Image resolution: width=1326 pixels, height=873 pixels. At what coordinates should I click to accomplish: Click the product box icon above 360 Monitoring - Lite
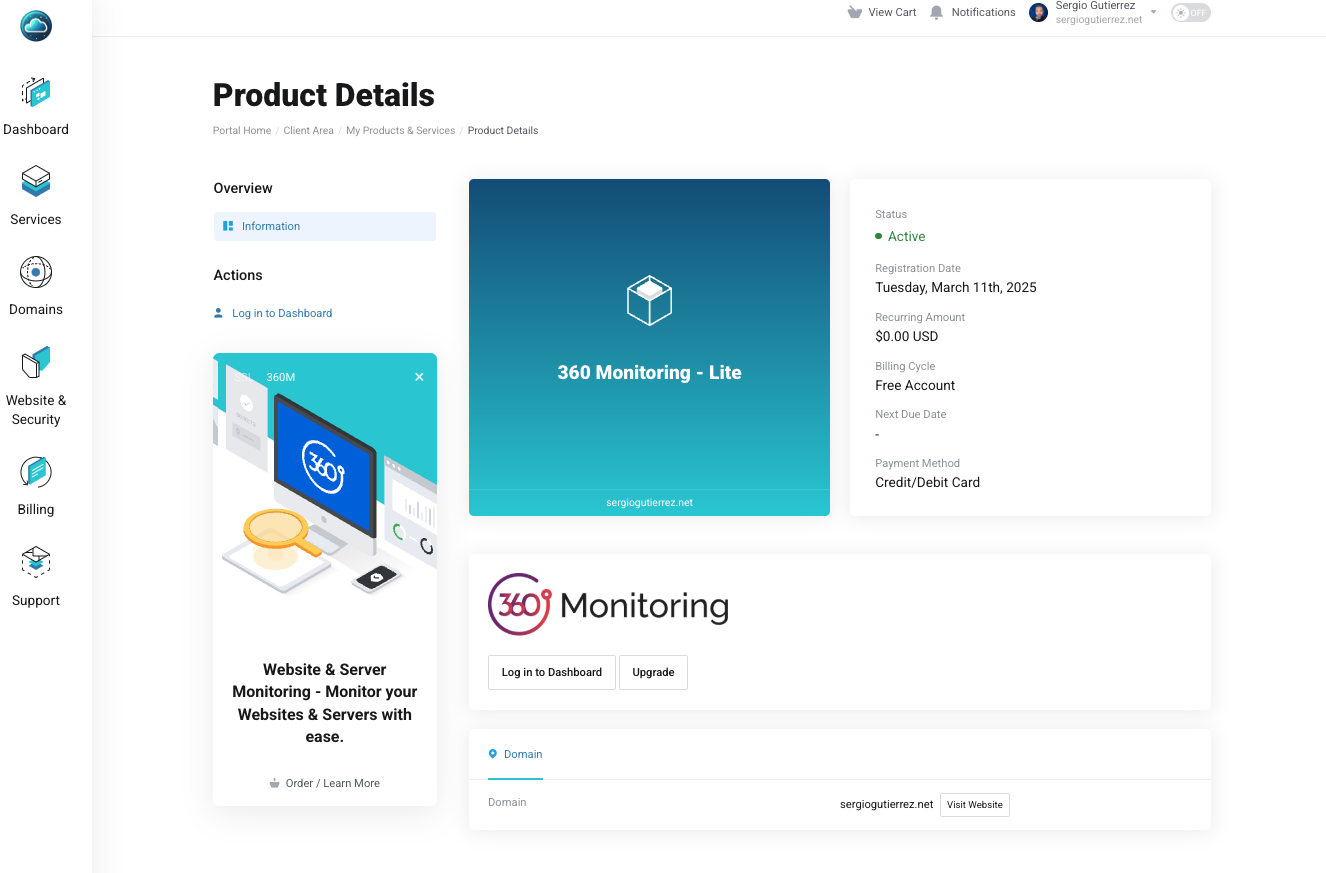649,300
